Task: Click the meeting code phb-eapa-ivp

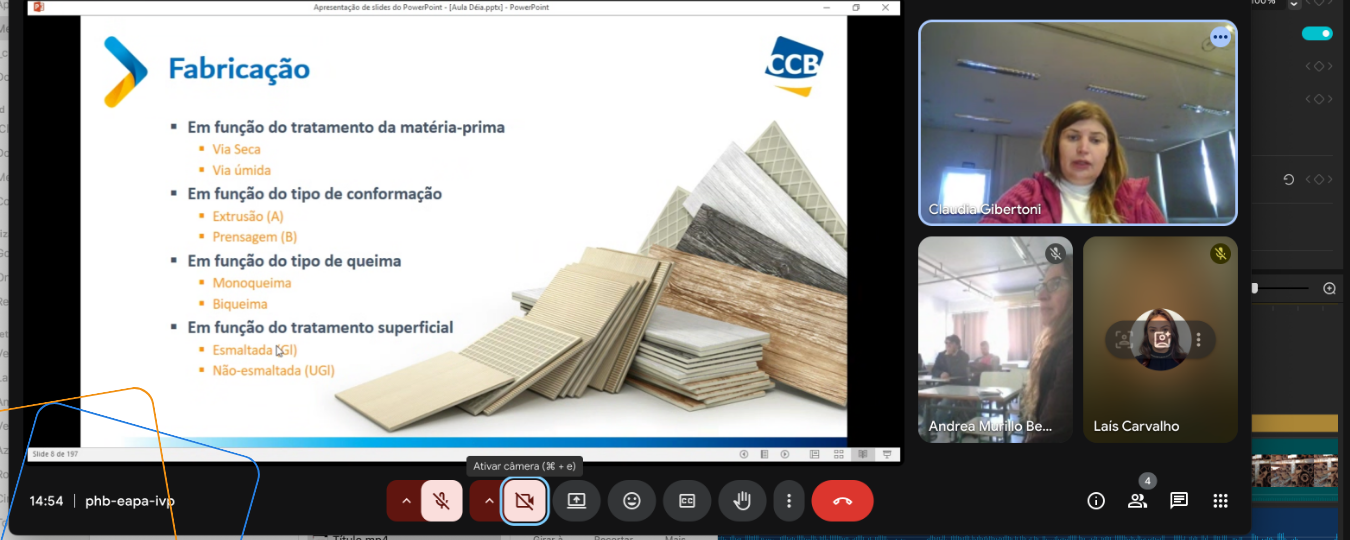Action: 130,501
